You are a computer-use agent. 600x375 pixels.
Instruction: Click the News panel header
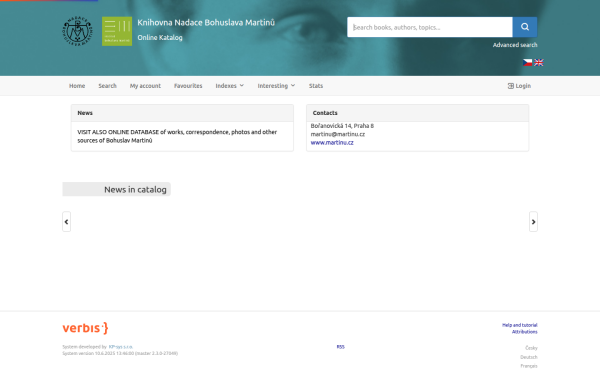pos(182,113)
